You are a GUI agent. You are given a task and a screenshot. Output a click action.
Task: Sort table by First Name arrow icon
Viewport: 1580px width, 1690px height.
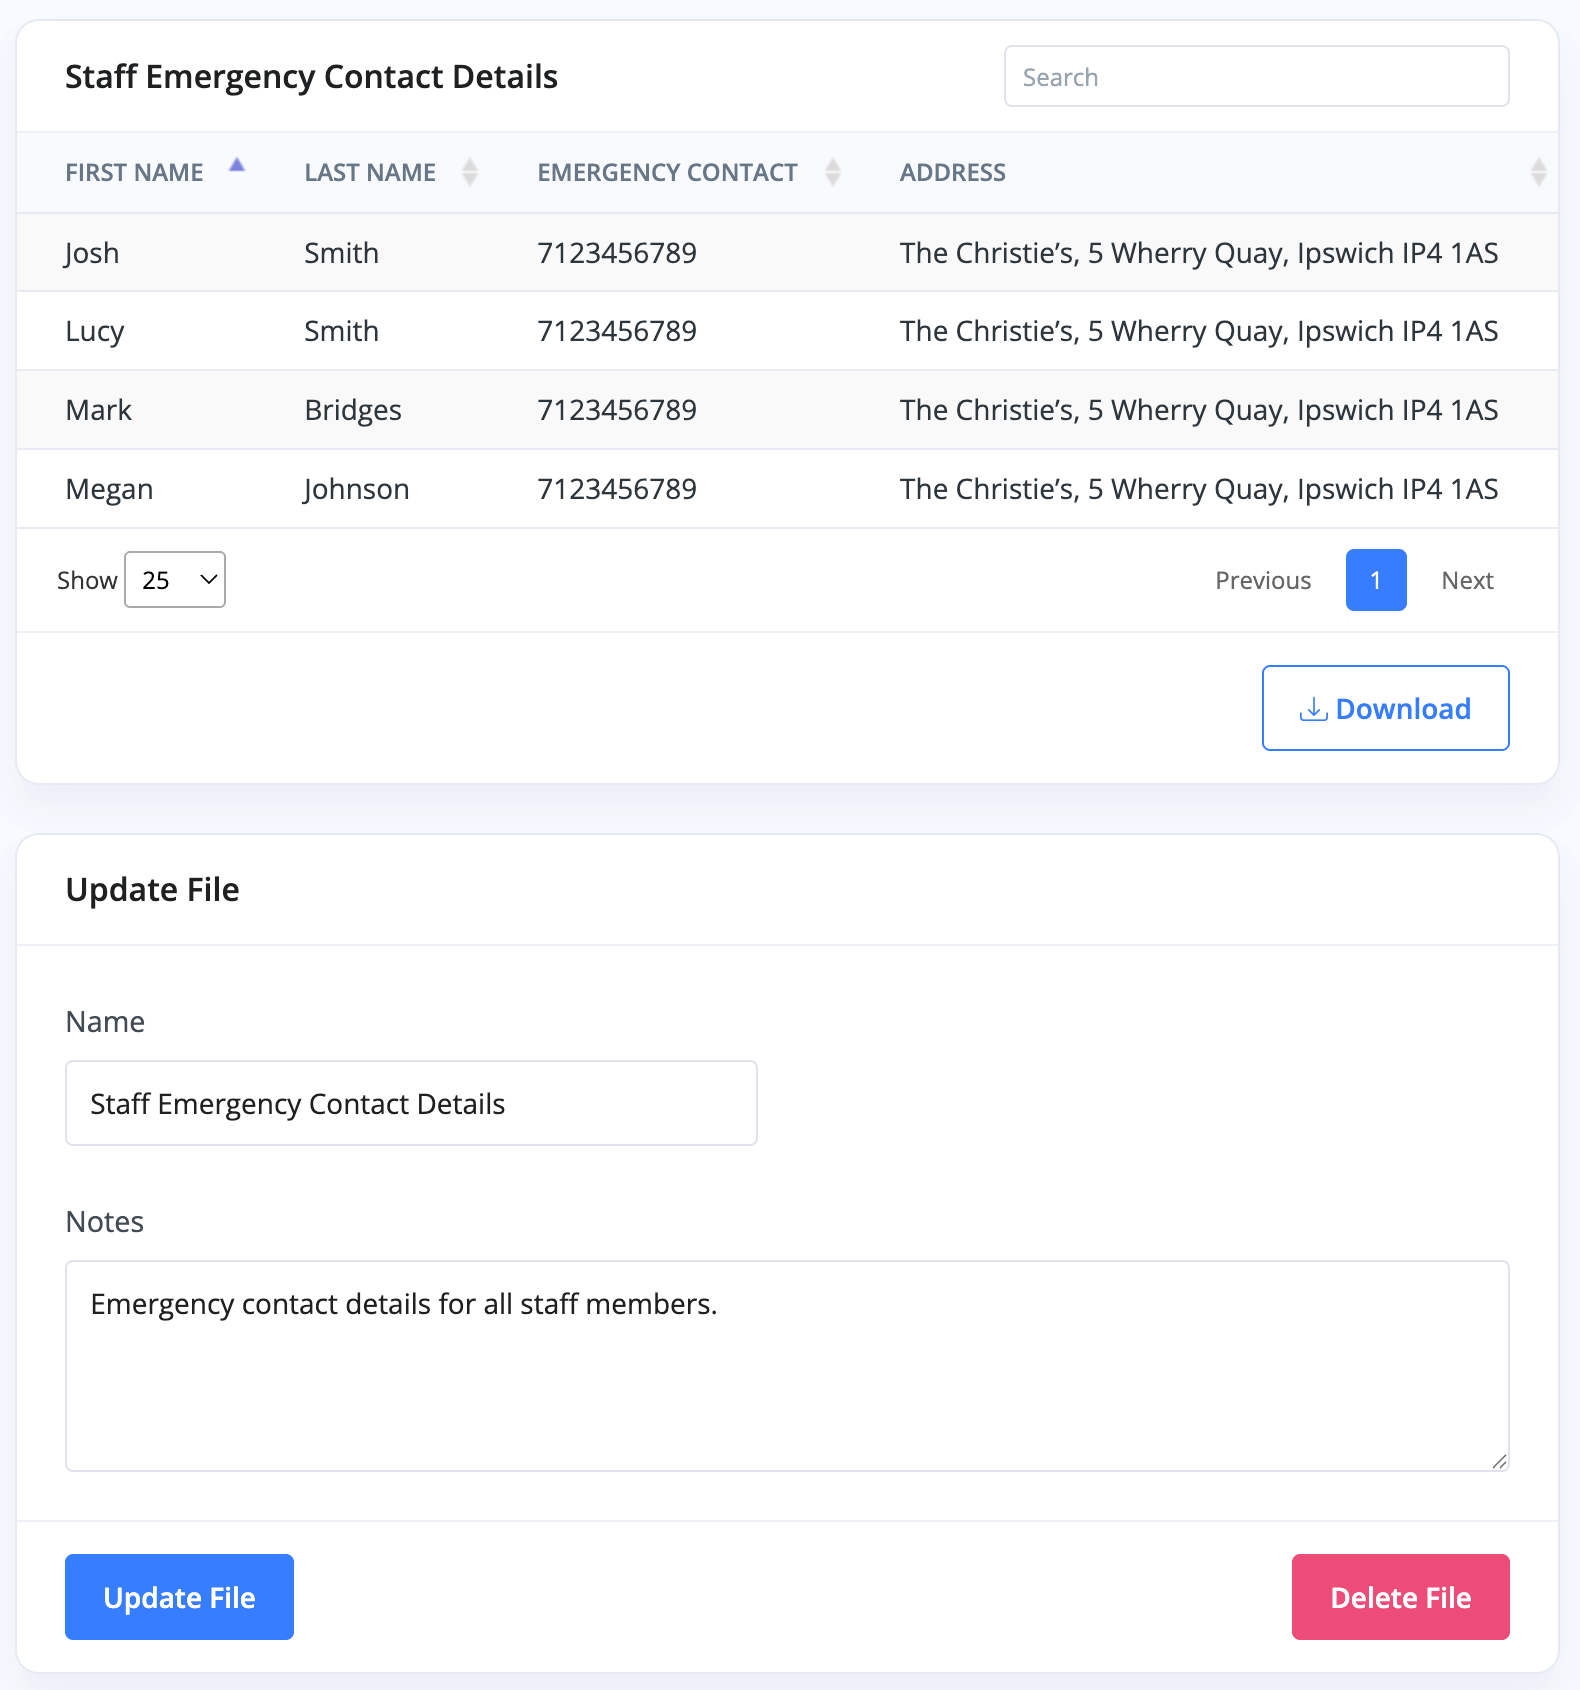tap(237, 166)
